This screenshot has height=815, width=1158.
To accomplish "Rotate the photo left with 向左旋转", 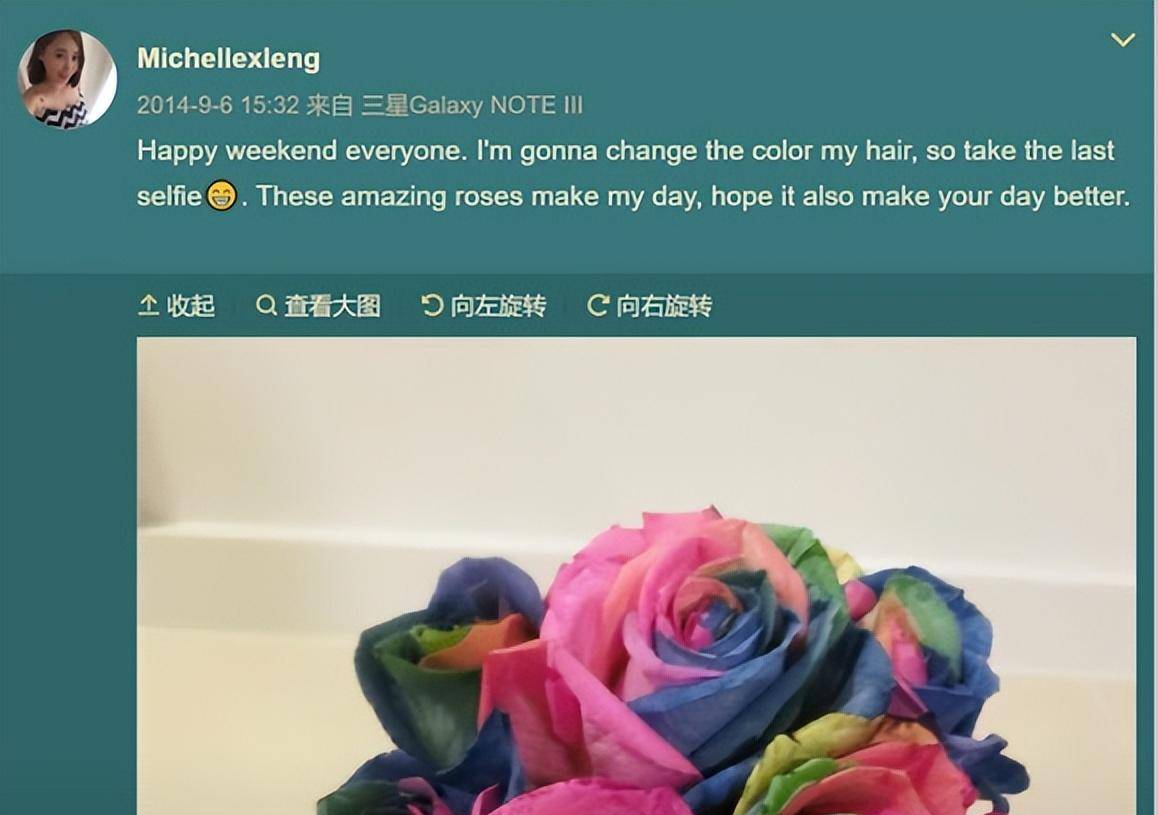I will click(498, 306).
